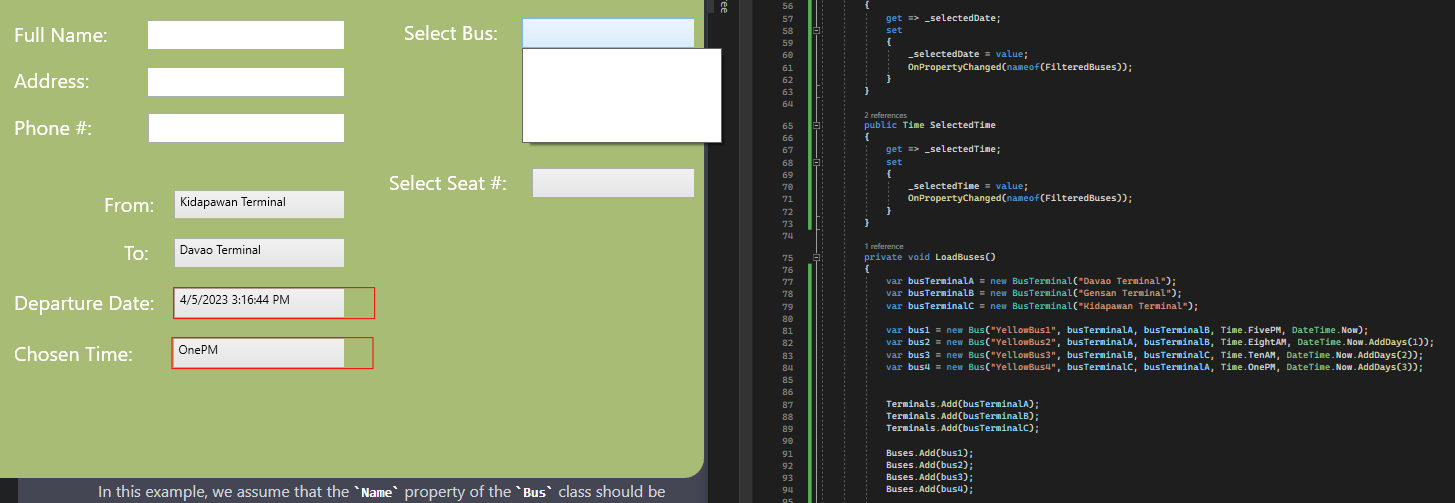The width and height of the screenshot is (1455, 503).
Task: Click 'Buses.Add(bus2);' on line 92
Action: pyautogui.click(x=929, y=465)
